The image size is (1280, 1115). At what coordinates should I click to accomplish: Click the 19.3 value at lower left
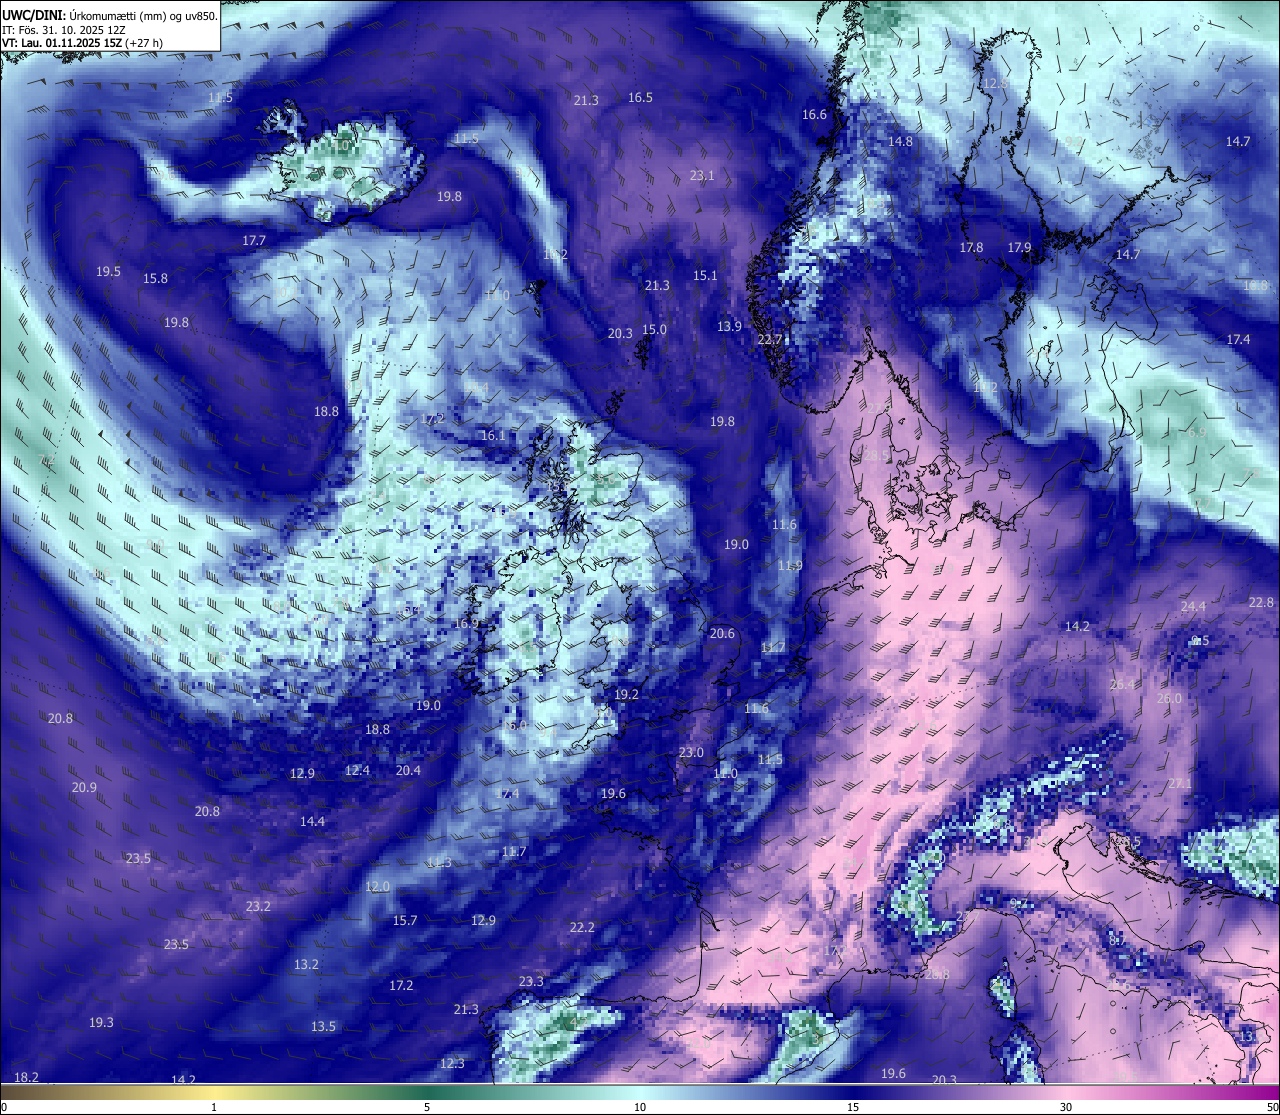click(101, 1022)
